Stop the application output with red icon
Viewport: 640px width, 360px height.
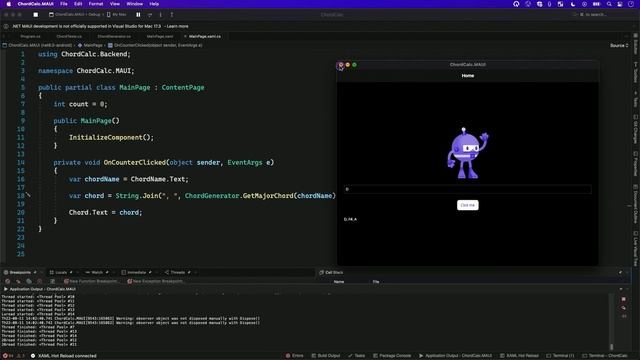pyautogui.click(x=624, y=299)
